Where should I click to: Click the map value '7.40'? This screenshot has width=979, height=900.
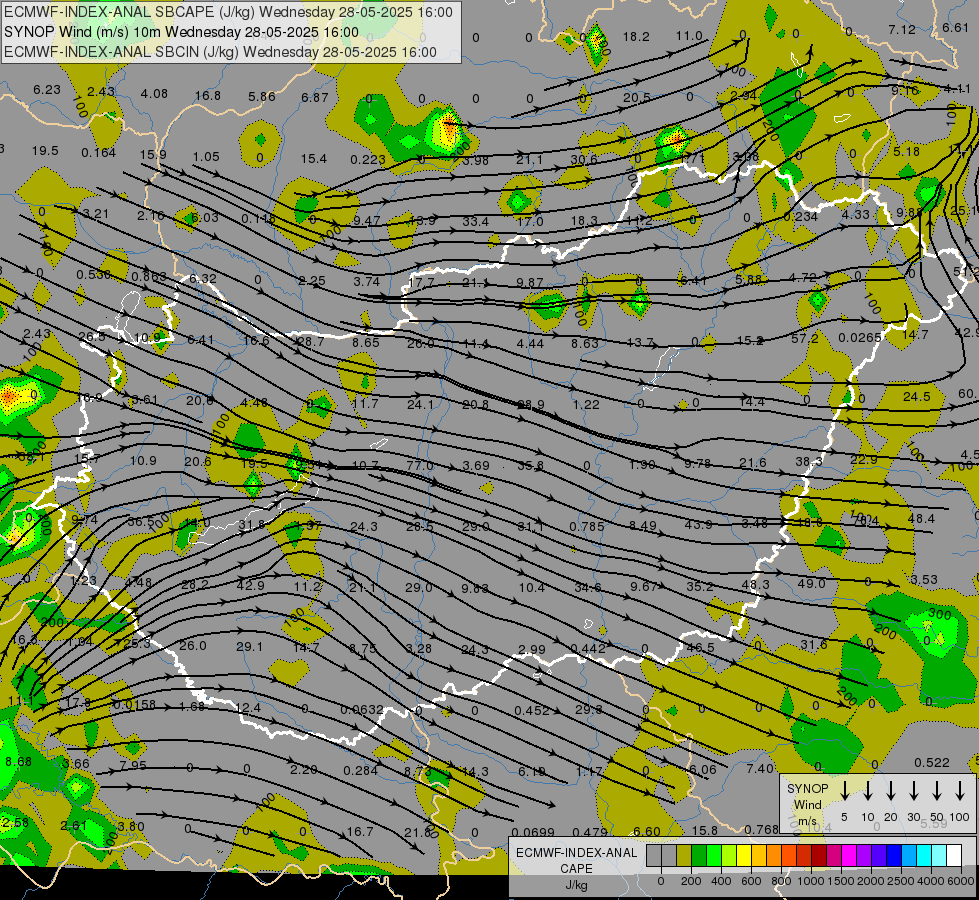point(760,768)
